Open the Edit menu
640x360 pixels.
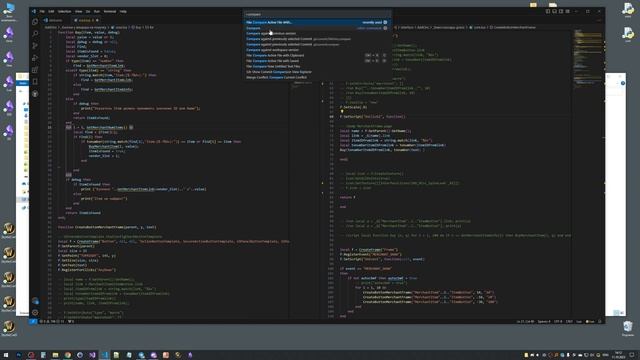51,11
